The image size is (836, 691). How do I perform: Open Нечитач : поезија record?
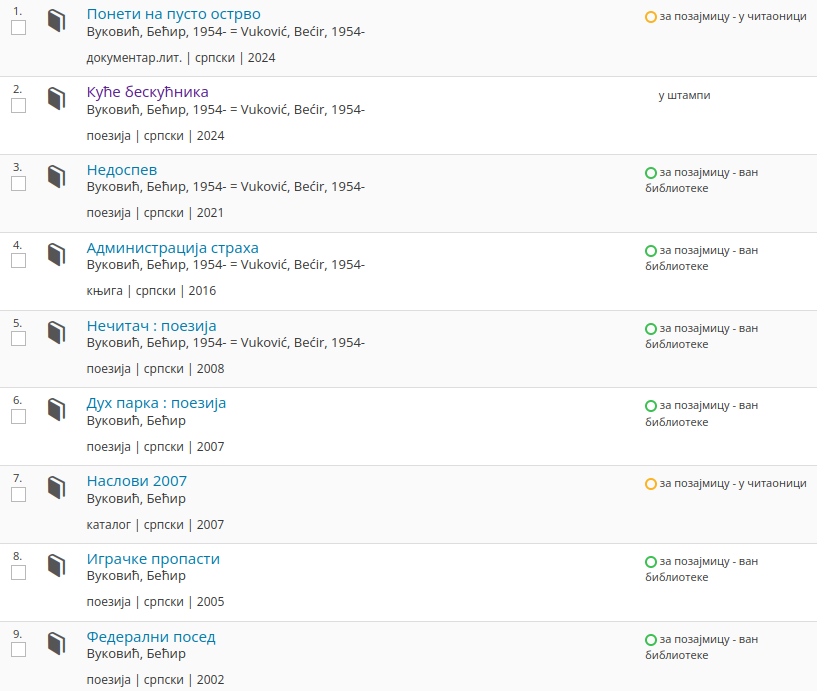[151, 326]
